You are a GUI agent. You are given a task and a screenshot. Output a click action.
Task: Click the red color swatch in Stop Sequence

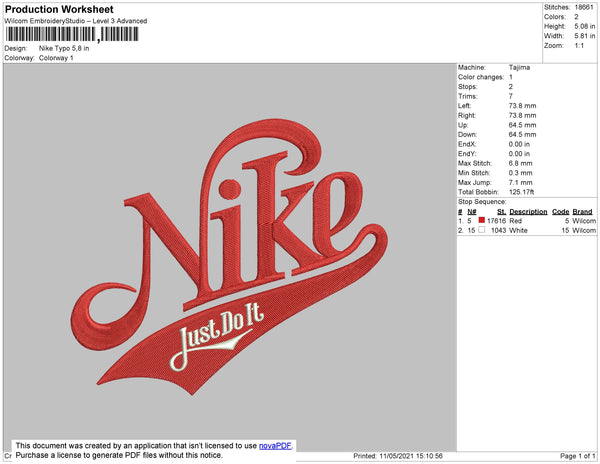[x=482, y=220]
